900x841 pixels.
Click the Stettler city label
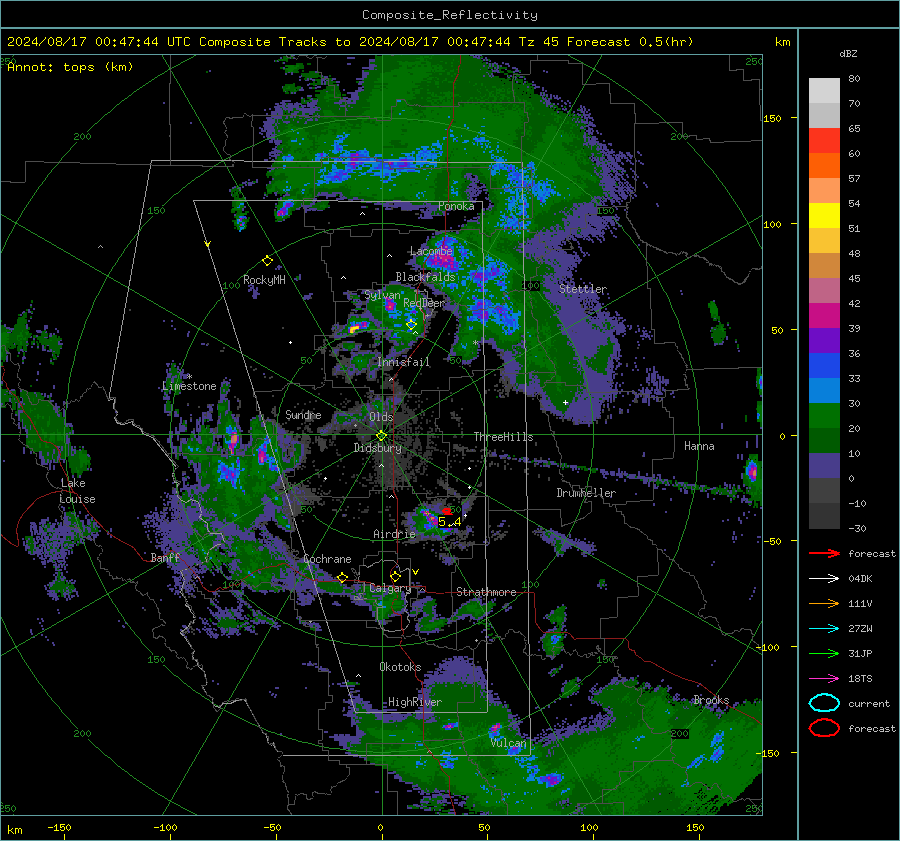point(583,289)
